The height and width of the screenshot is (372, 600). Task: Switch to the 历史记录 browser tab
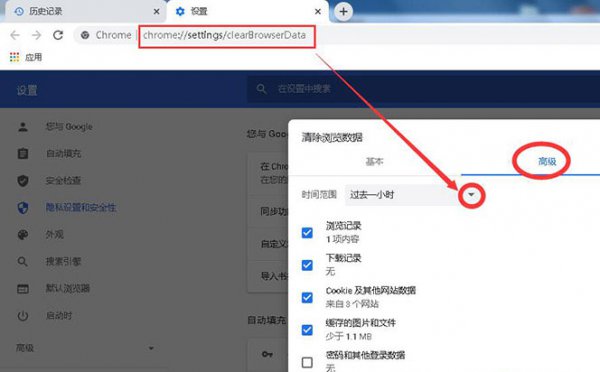[86, 11]
